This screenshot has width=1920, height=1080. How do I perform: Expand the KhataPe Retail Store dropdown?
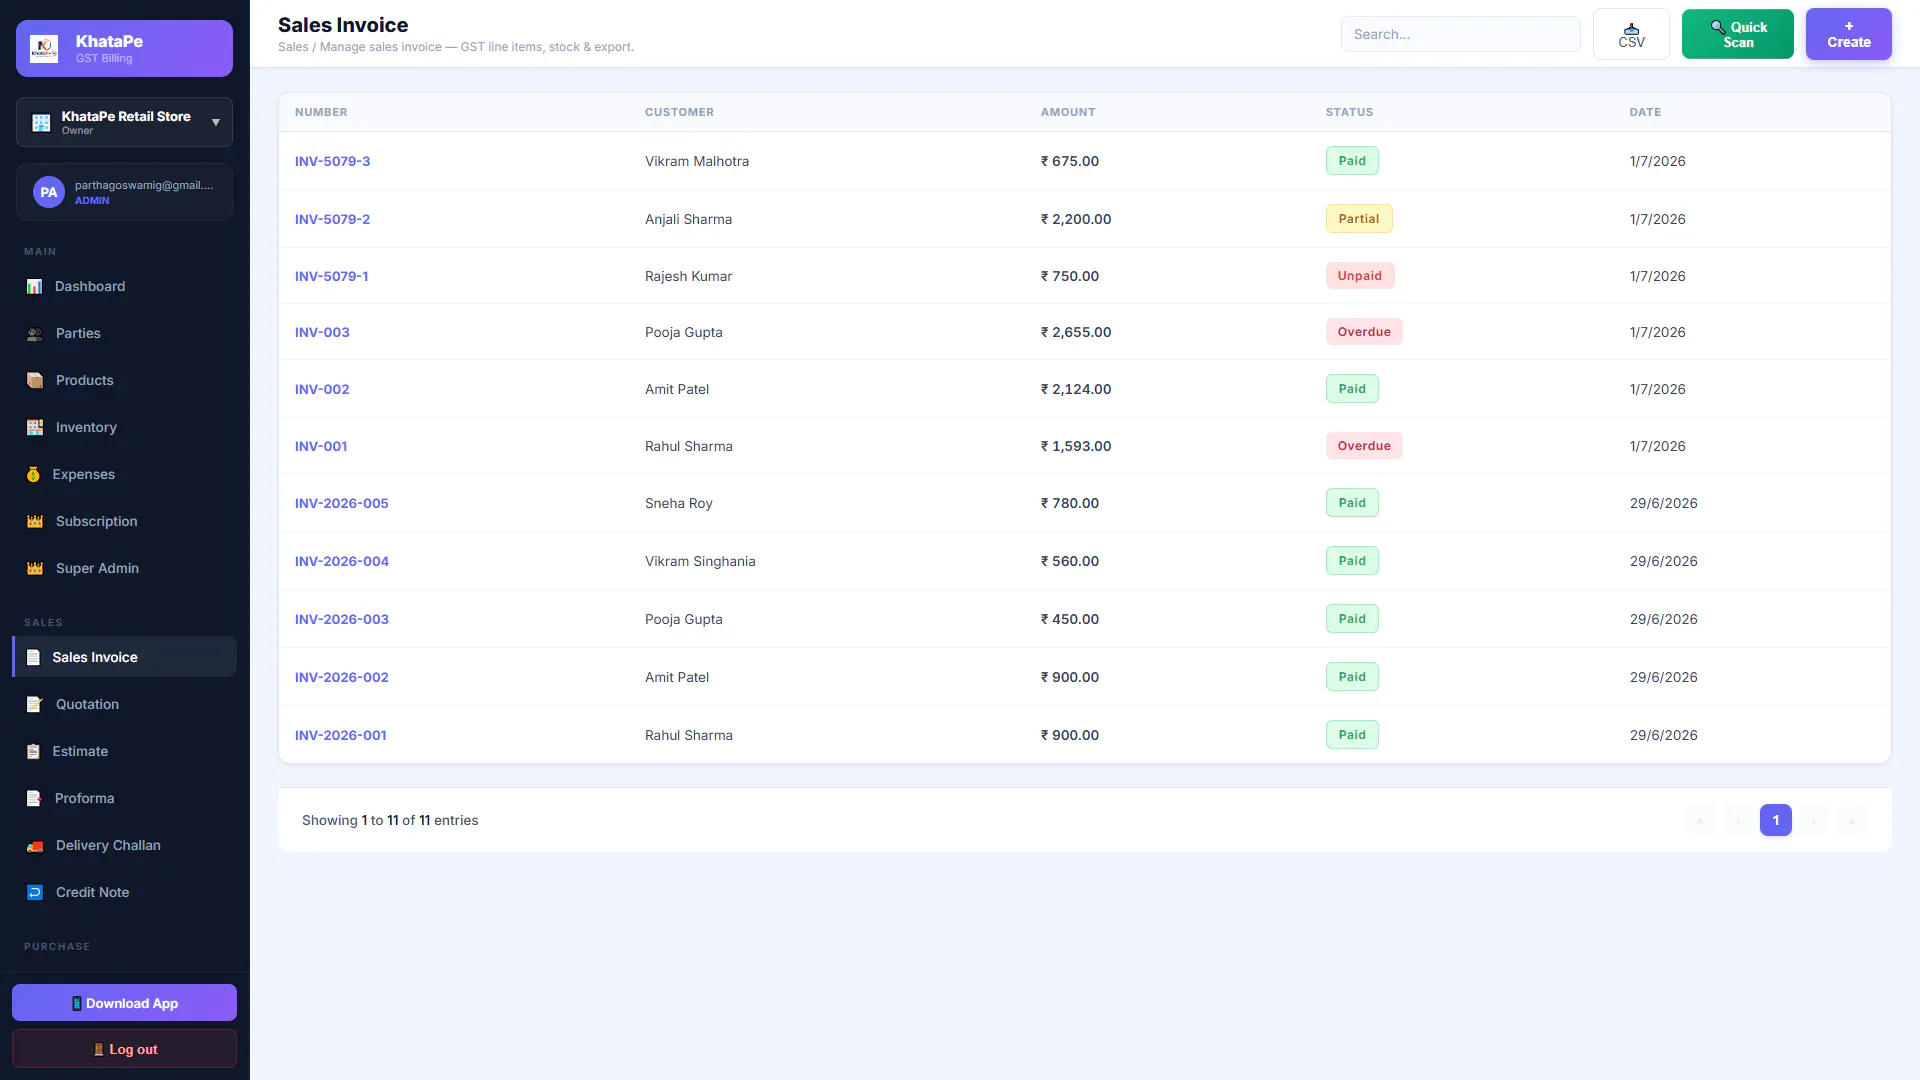pos(124,122)
